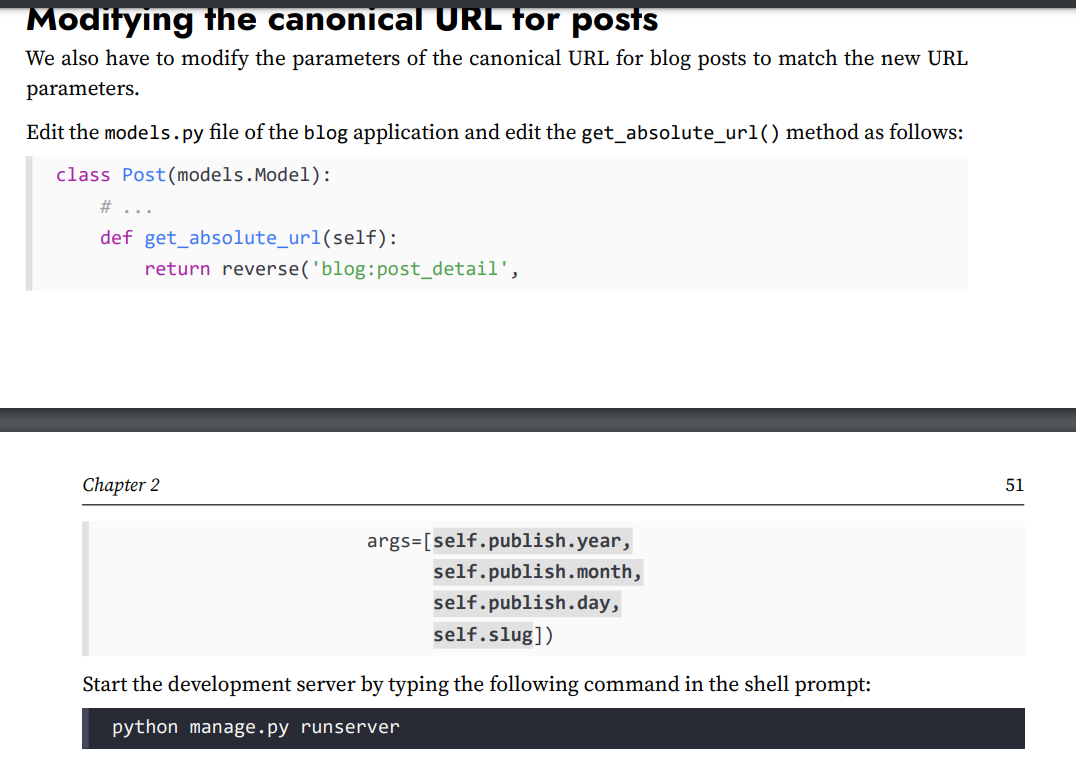
Task: Click the inline code "get_absolute_url()" in the paragraph
Action: click(680, 133)
